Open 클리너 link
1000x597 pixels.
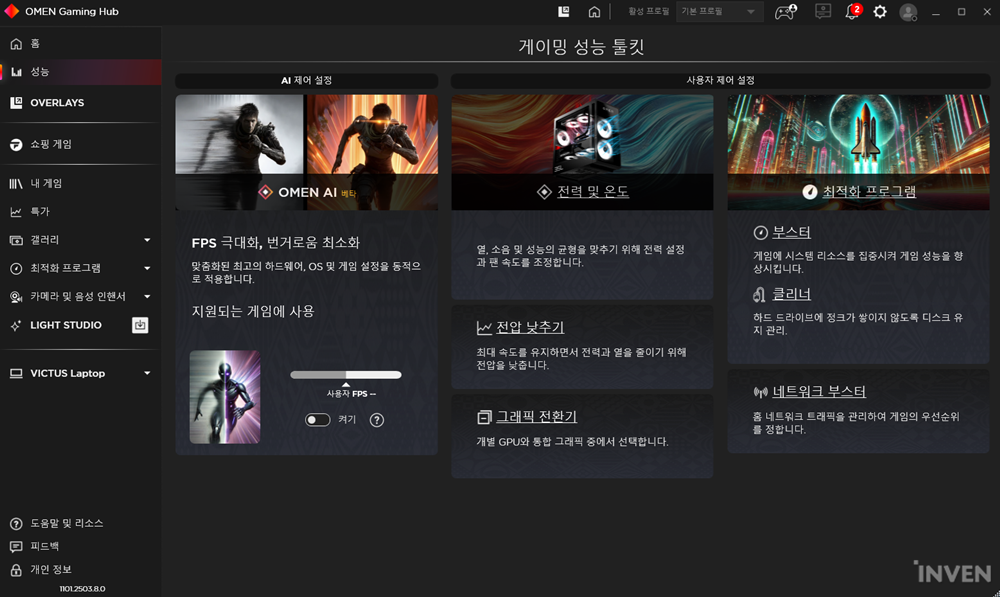[x=791, y=294]
